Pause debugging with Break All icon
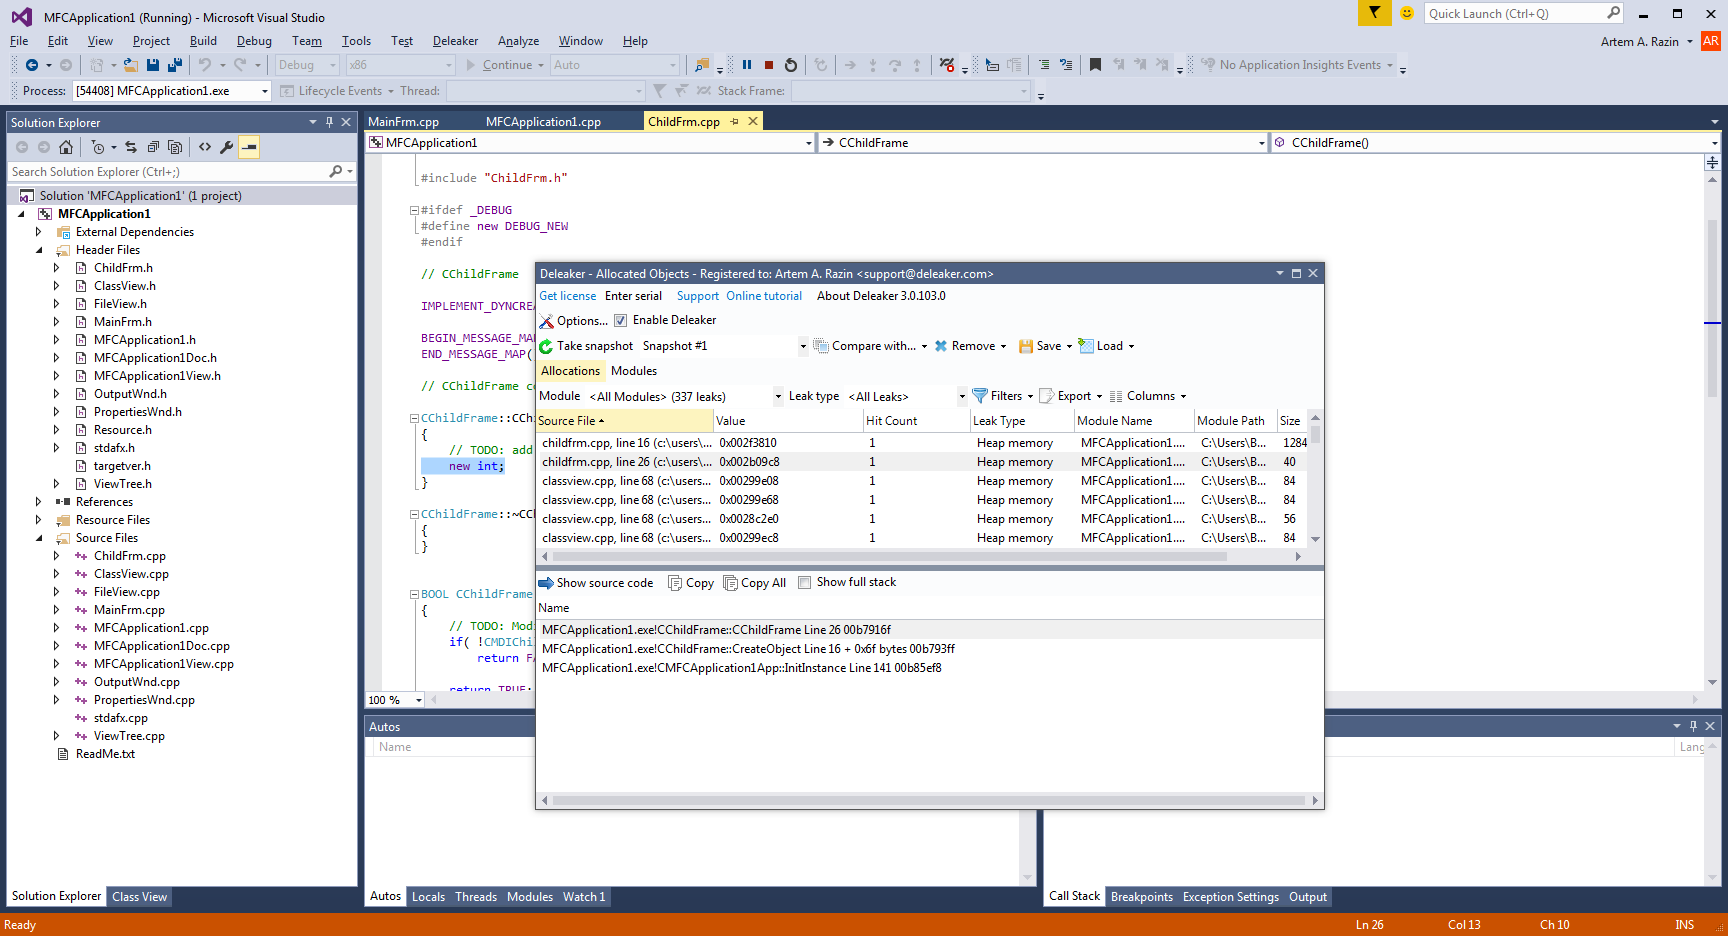Image resolution: width=1728 pixels, height=936 pixels. [747, 65]
